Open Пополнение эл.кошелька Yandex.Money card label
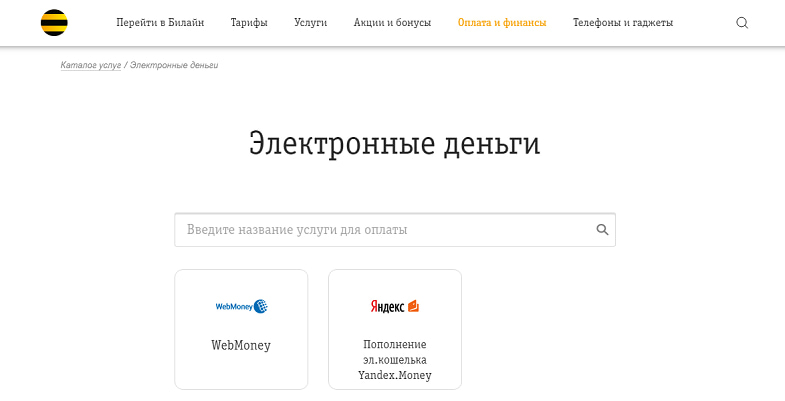 [395, 359]
